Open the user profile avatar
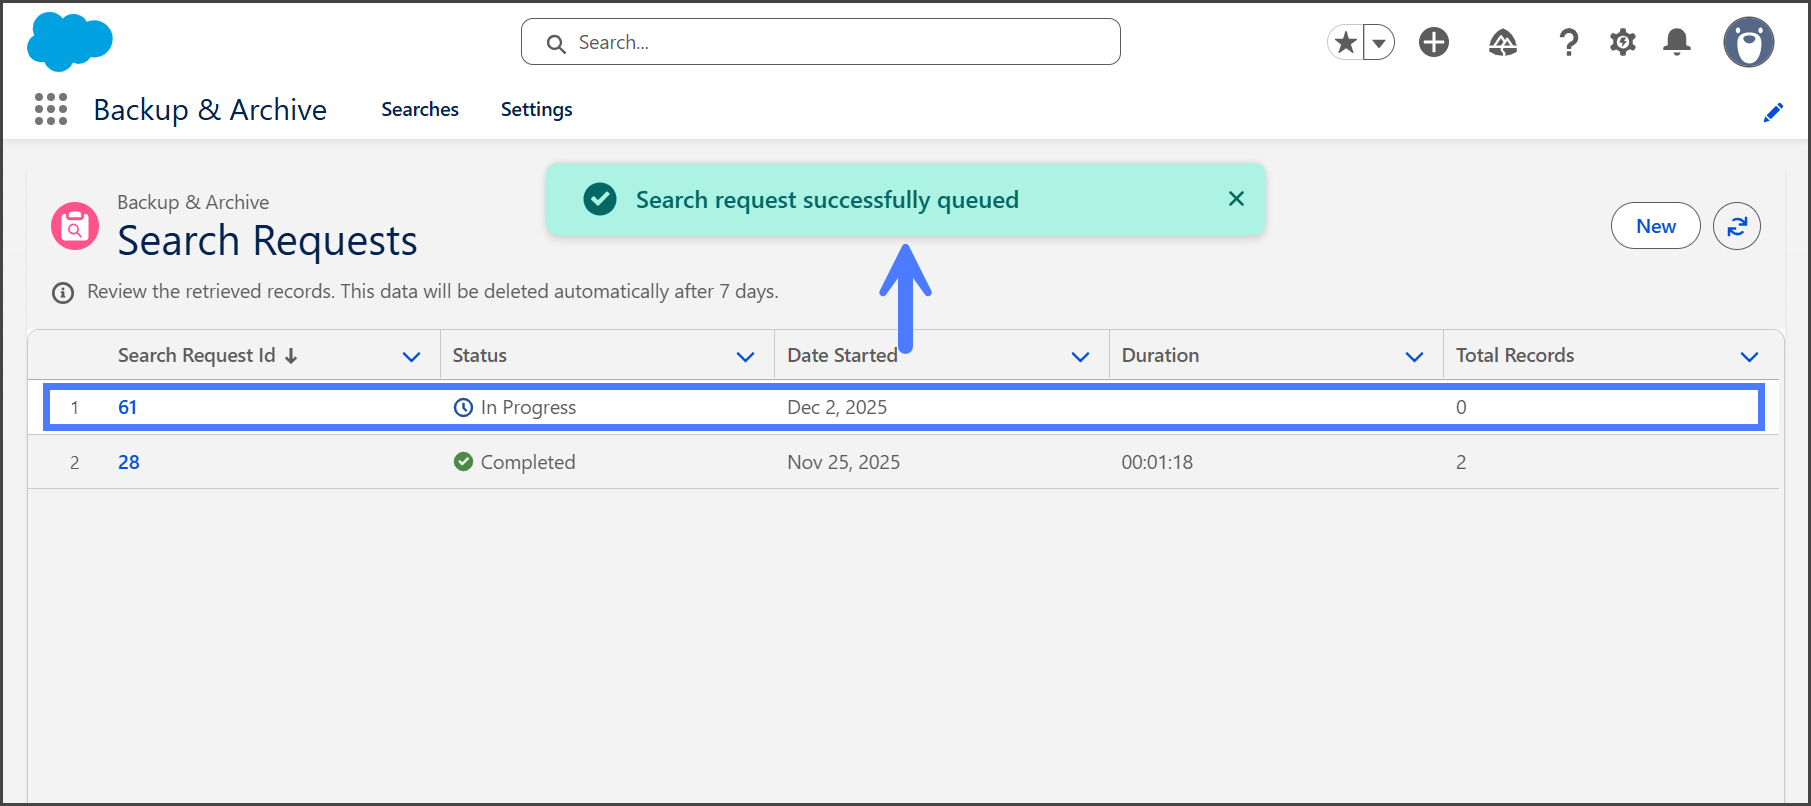Screen dimensions: 1811x806 click(x=1748, y=42)
